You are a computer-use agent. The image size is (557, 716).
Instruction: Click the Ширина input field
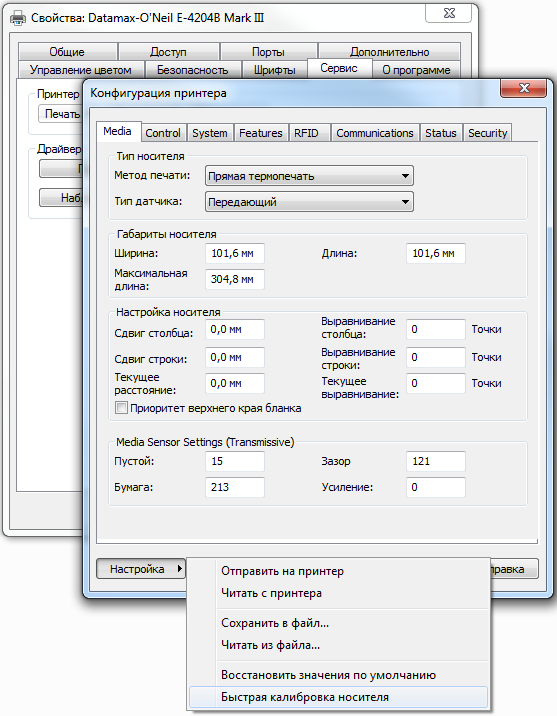(235, 253)
